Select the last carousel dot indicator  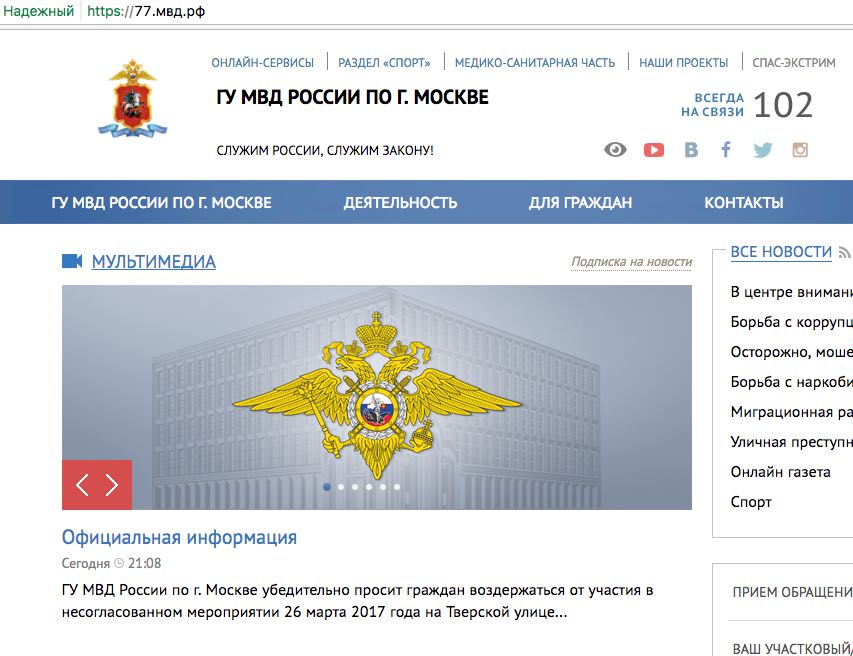tap(397, 487)
